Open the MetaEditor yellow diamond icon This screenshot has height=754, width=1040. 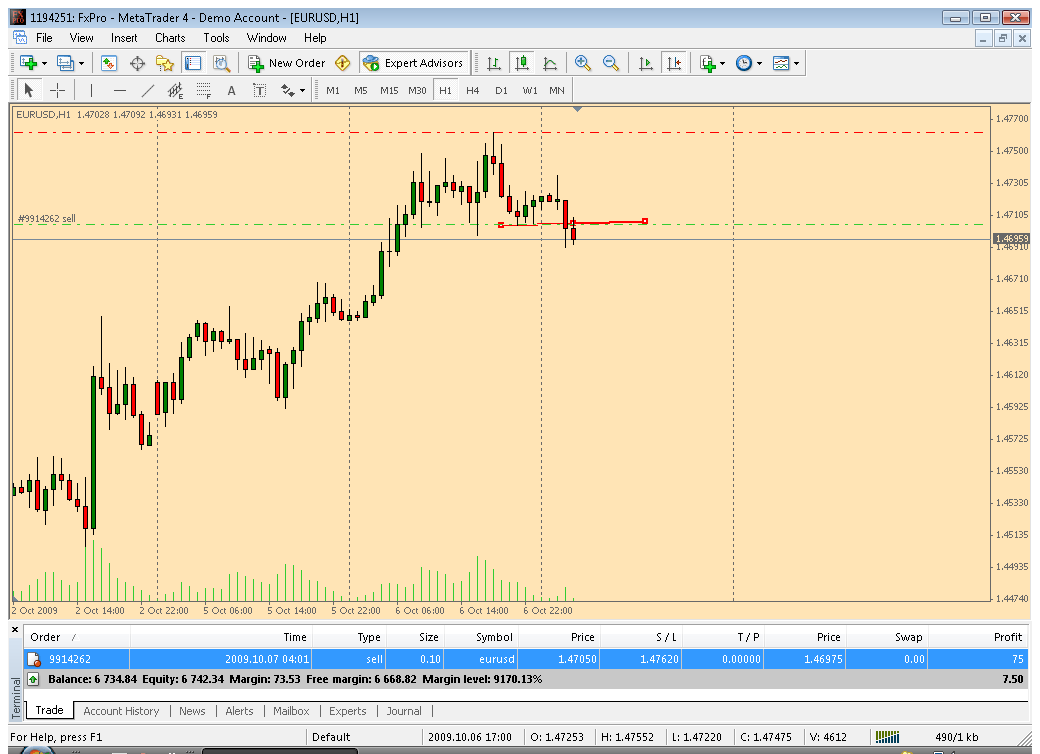342,63
